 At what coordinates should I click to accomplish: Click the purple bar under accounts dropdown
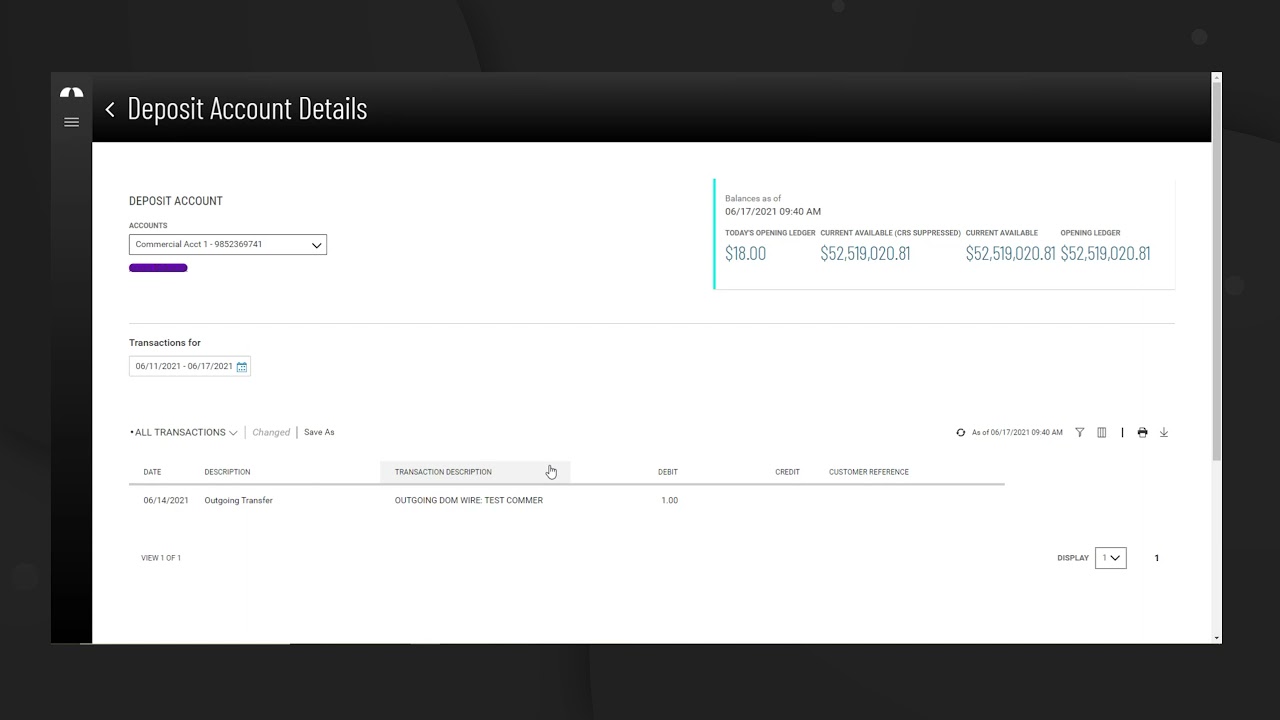158,268
